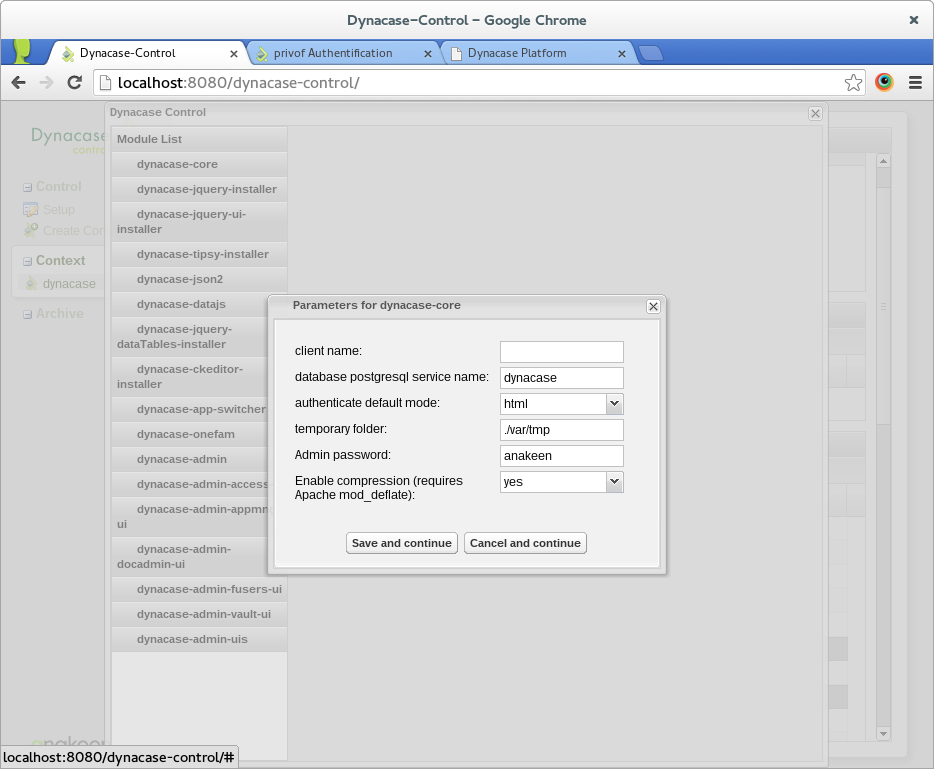Click the scrollbar up arrow in the background panel

click(883, 161)
